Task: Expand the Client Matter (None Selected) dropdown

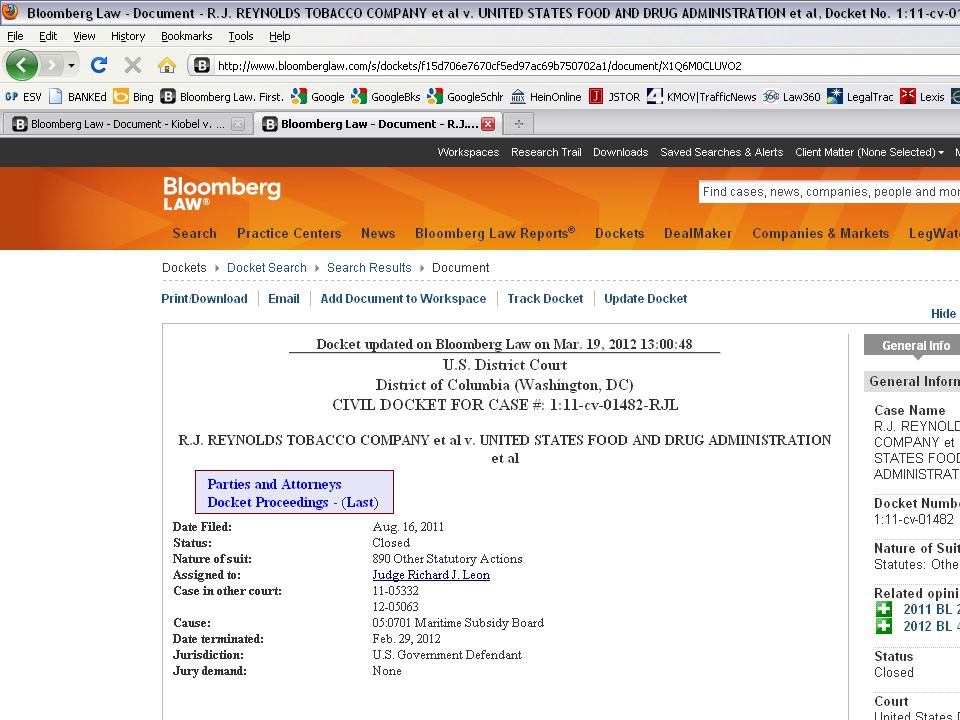Action: 869,152
